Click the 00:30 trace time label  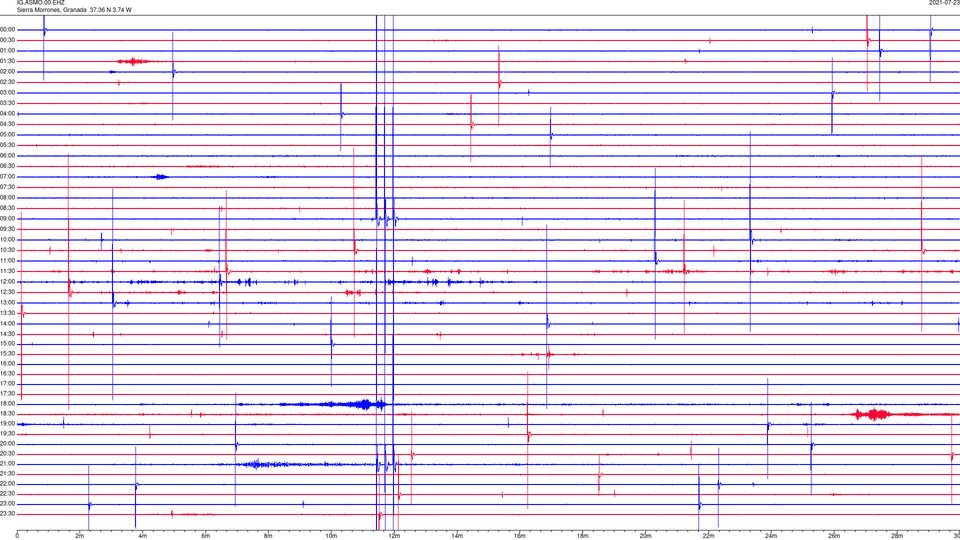(x=8, y=40)
